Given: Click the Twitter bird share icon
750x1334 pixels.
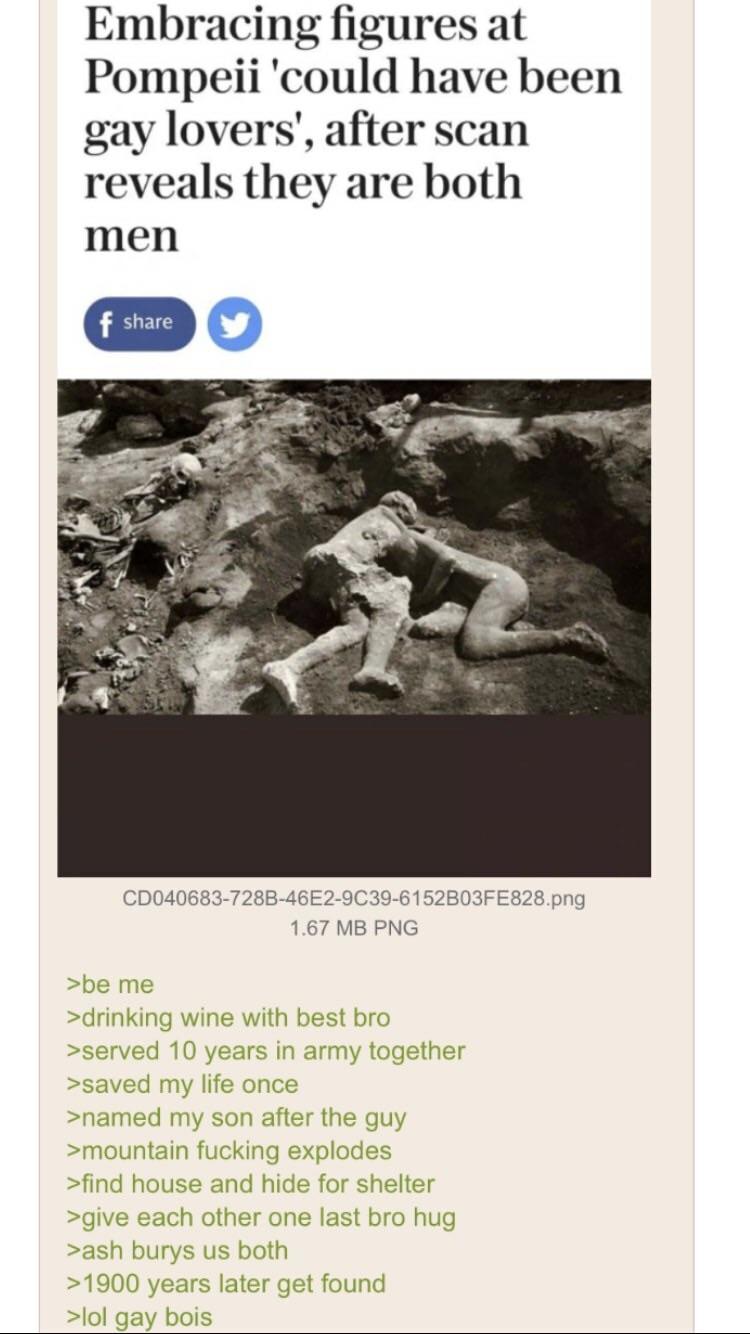Looking at the screenshot, I should [235, 324].
